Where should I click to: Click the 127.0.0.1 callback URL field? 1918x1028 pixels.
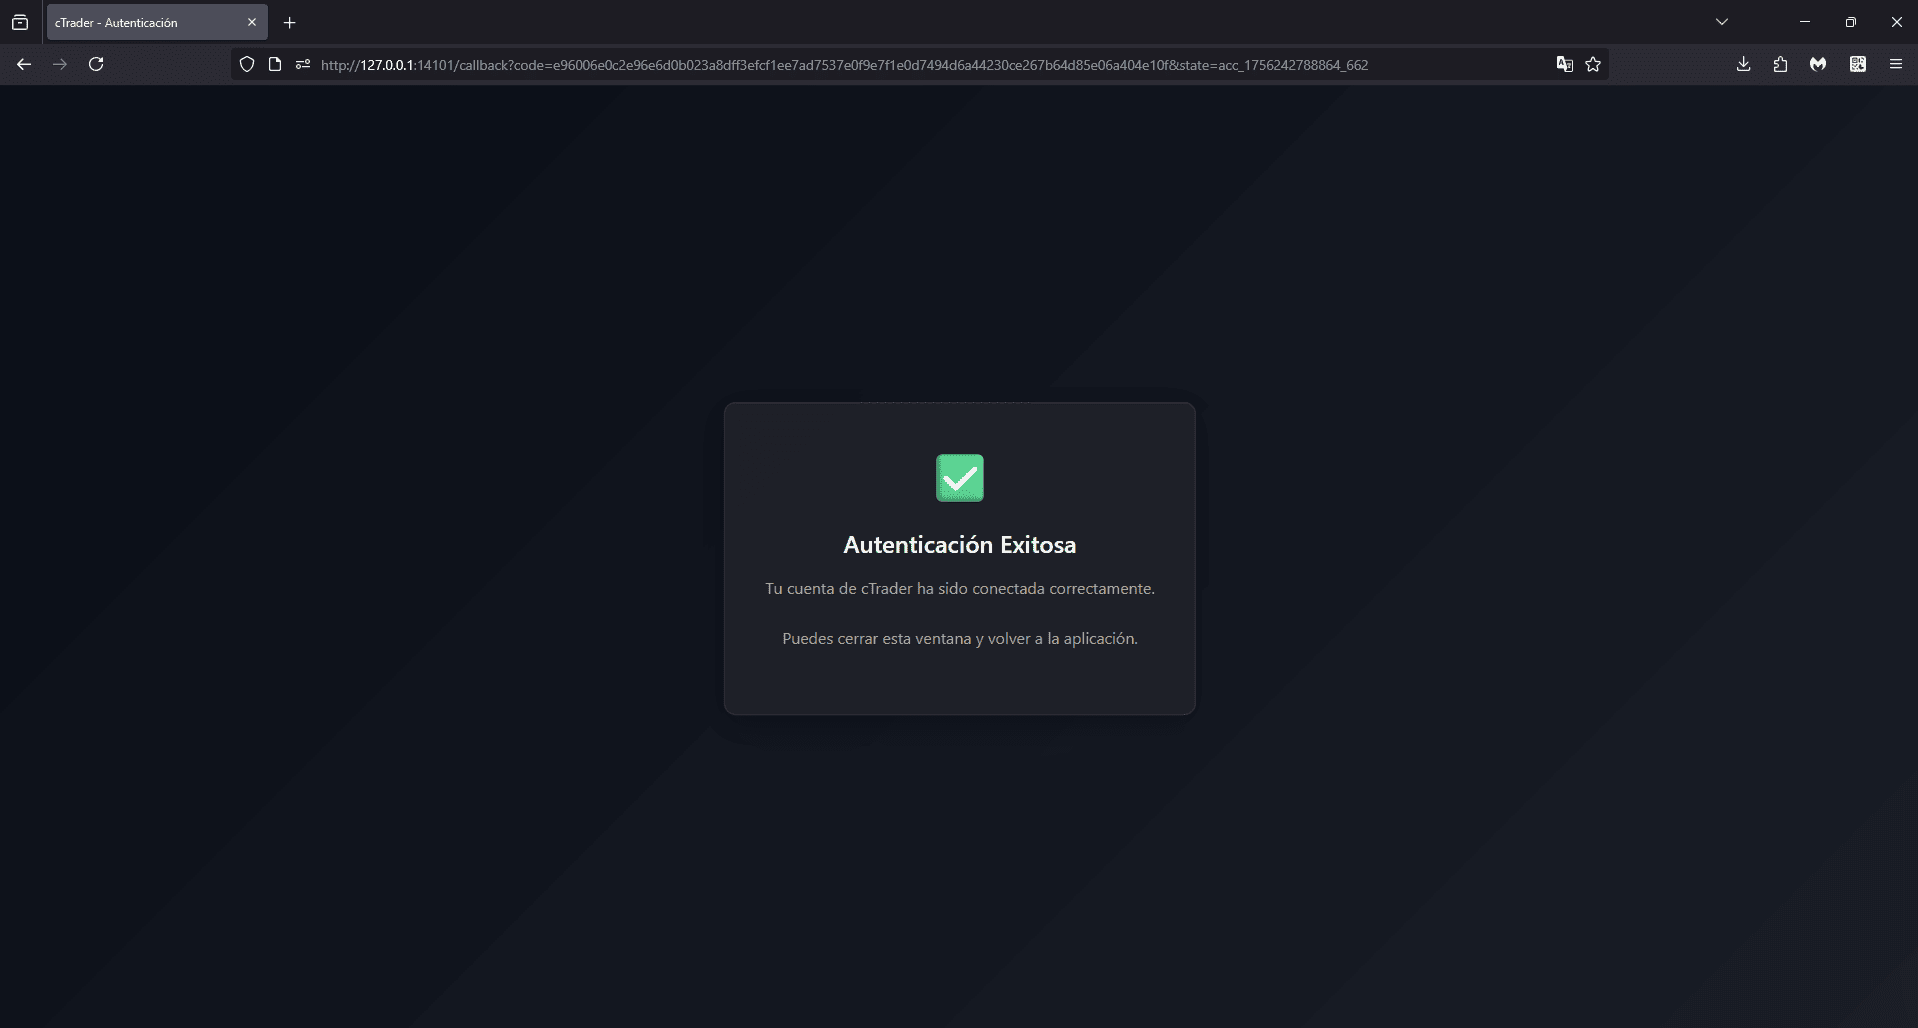click(900, 64)
